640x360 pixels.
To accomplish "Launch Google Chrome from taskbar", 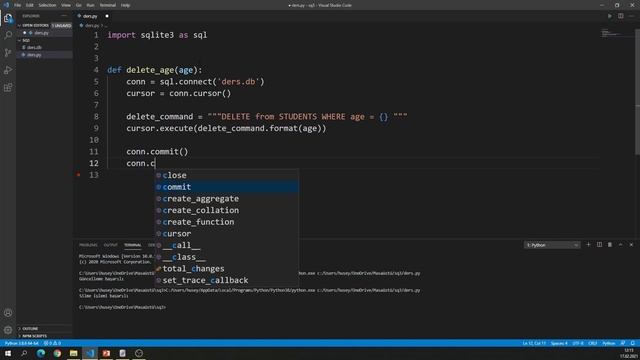I will coord(57,353).
